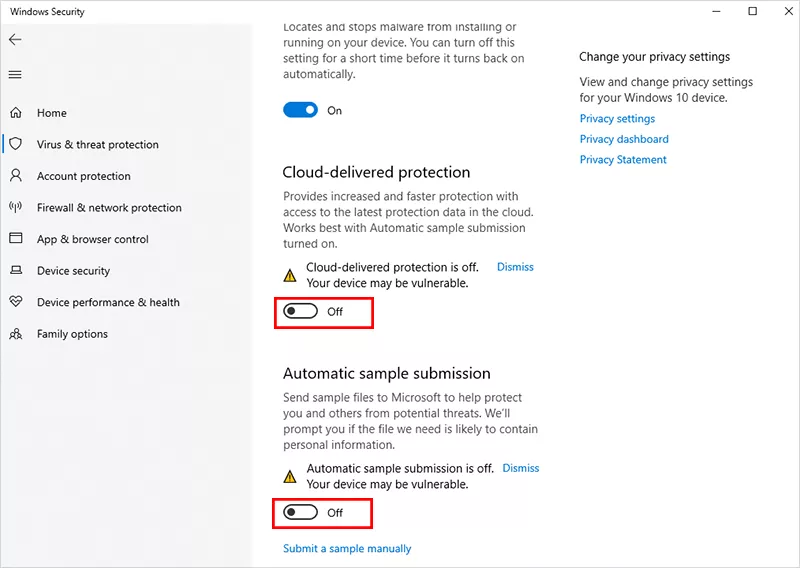
Task: Click Submit a sample manually
Action: [347, 549]
